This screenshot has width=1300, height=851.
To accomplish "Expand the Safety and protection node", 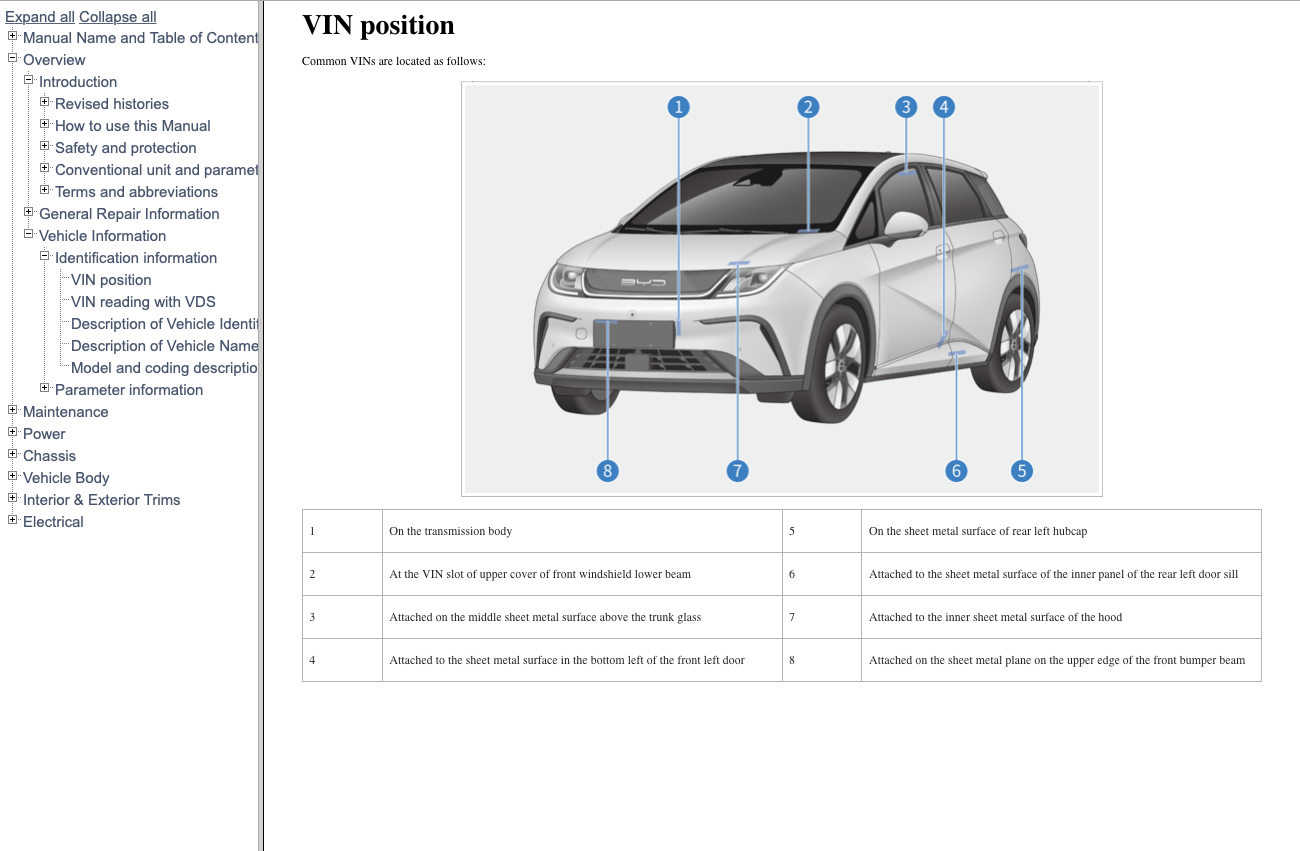I will (45, 147).
